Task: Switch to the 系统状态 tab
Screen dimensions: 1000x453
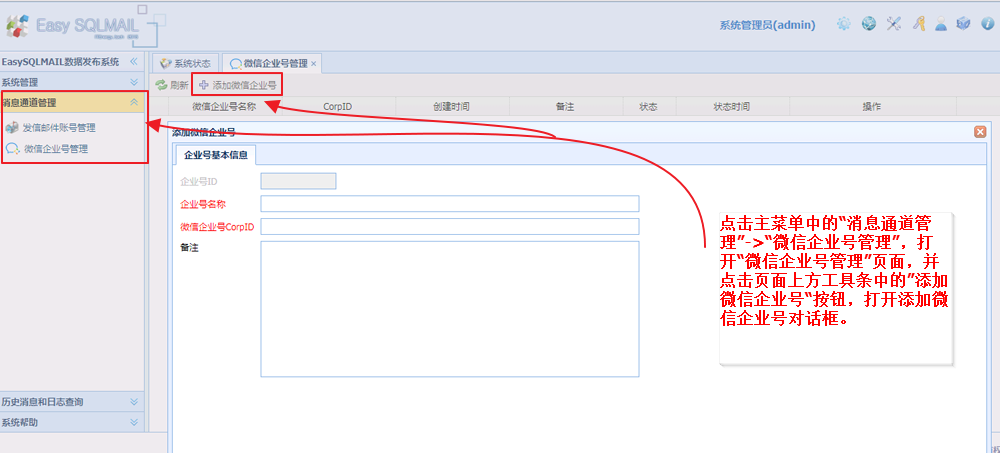Action: tap(186, 63)
